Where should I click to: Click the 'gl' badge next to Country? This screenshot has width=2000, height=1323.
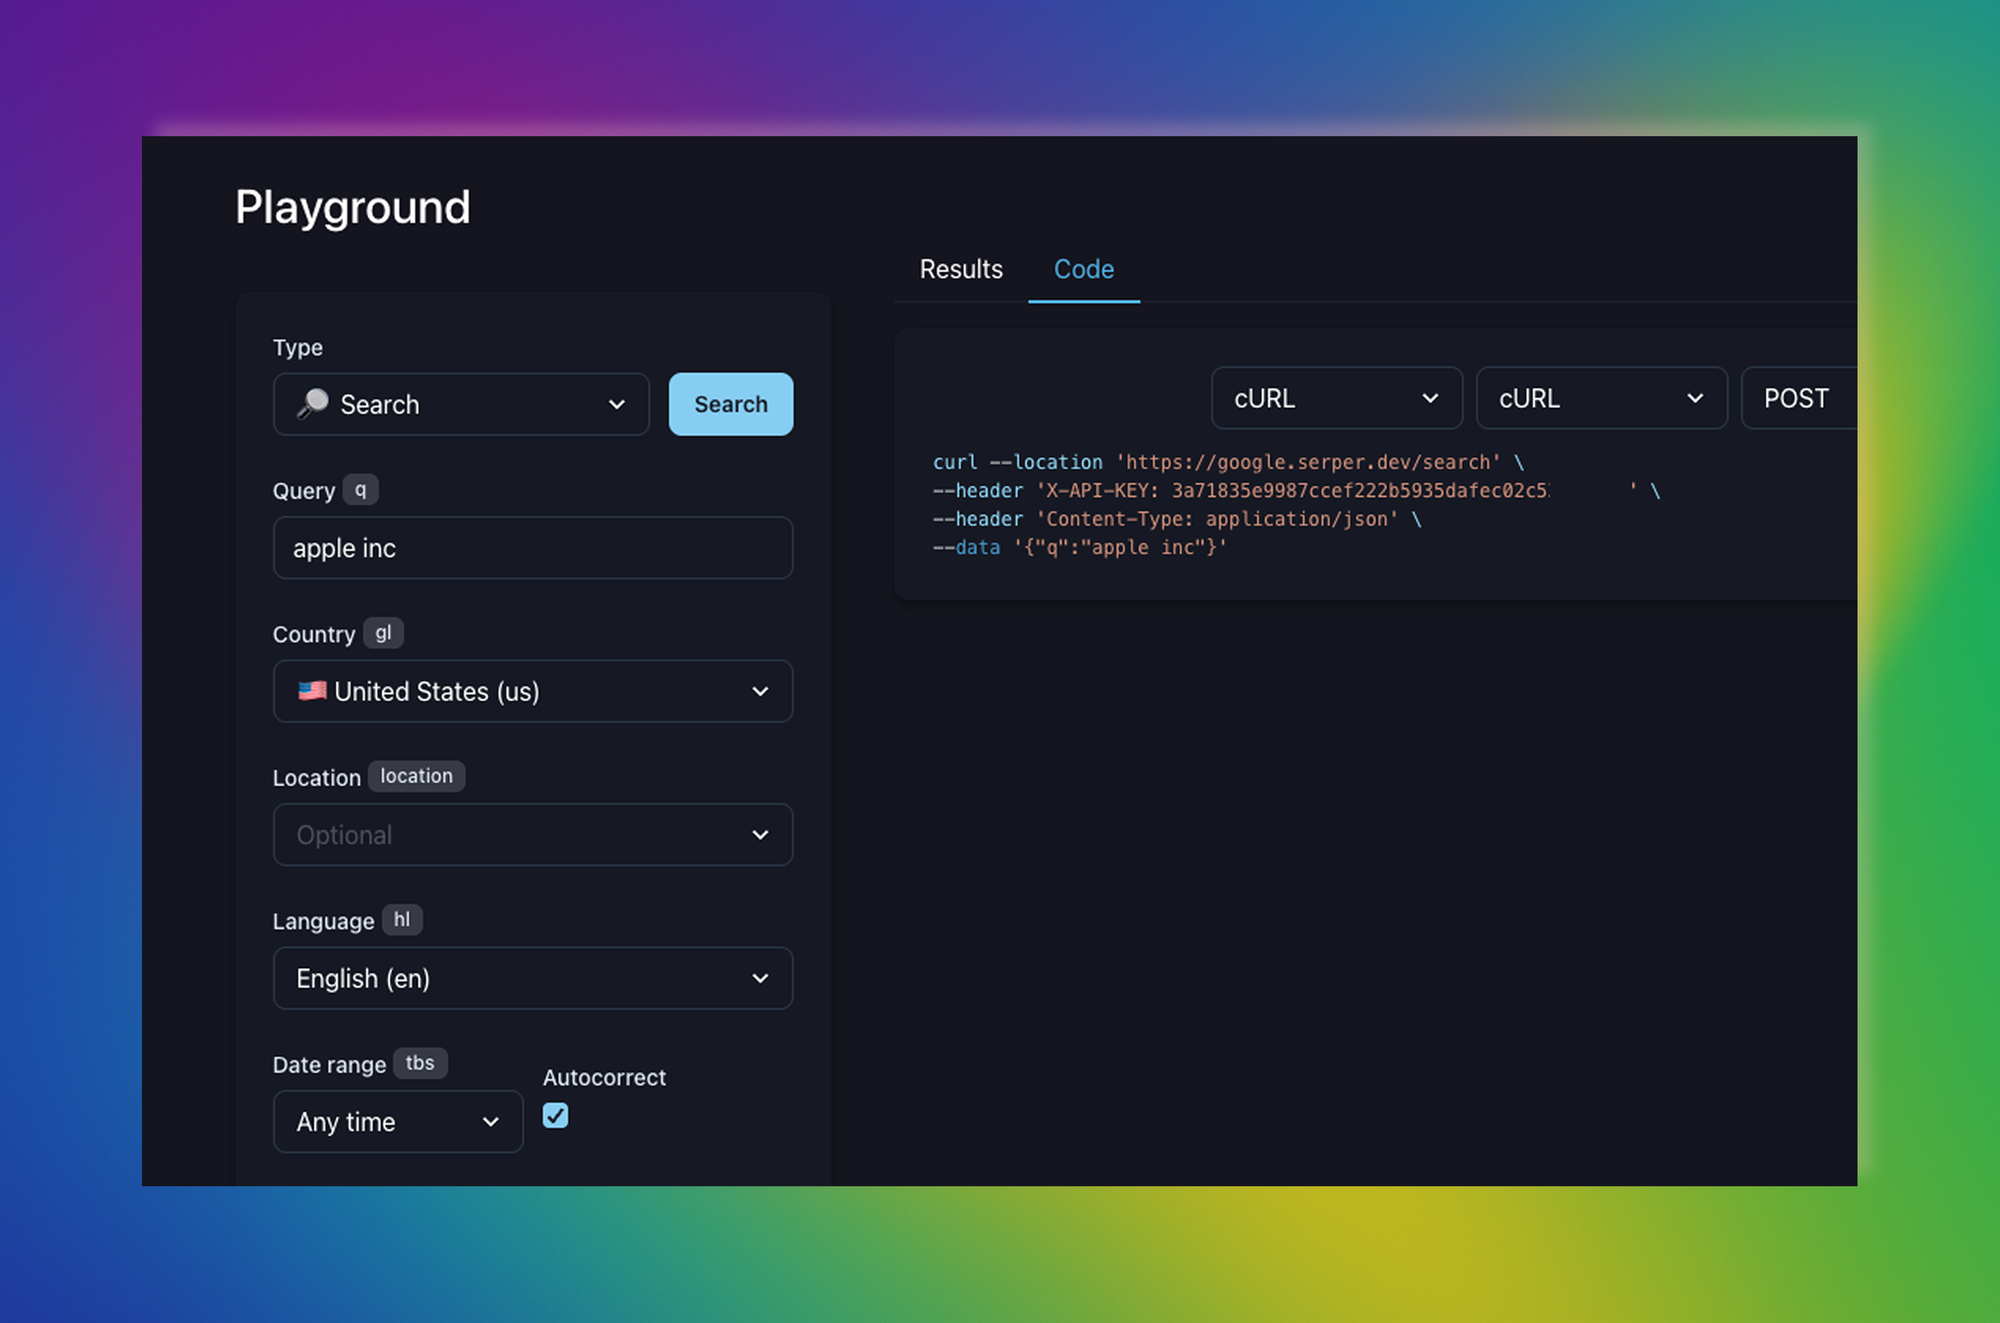(x=383, y=633)
